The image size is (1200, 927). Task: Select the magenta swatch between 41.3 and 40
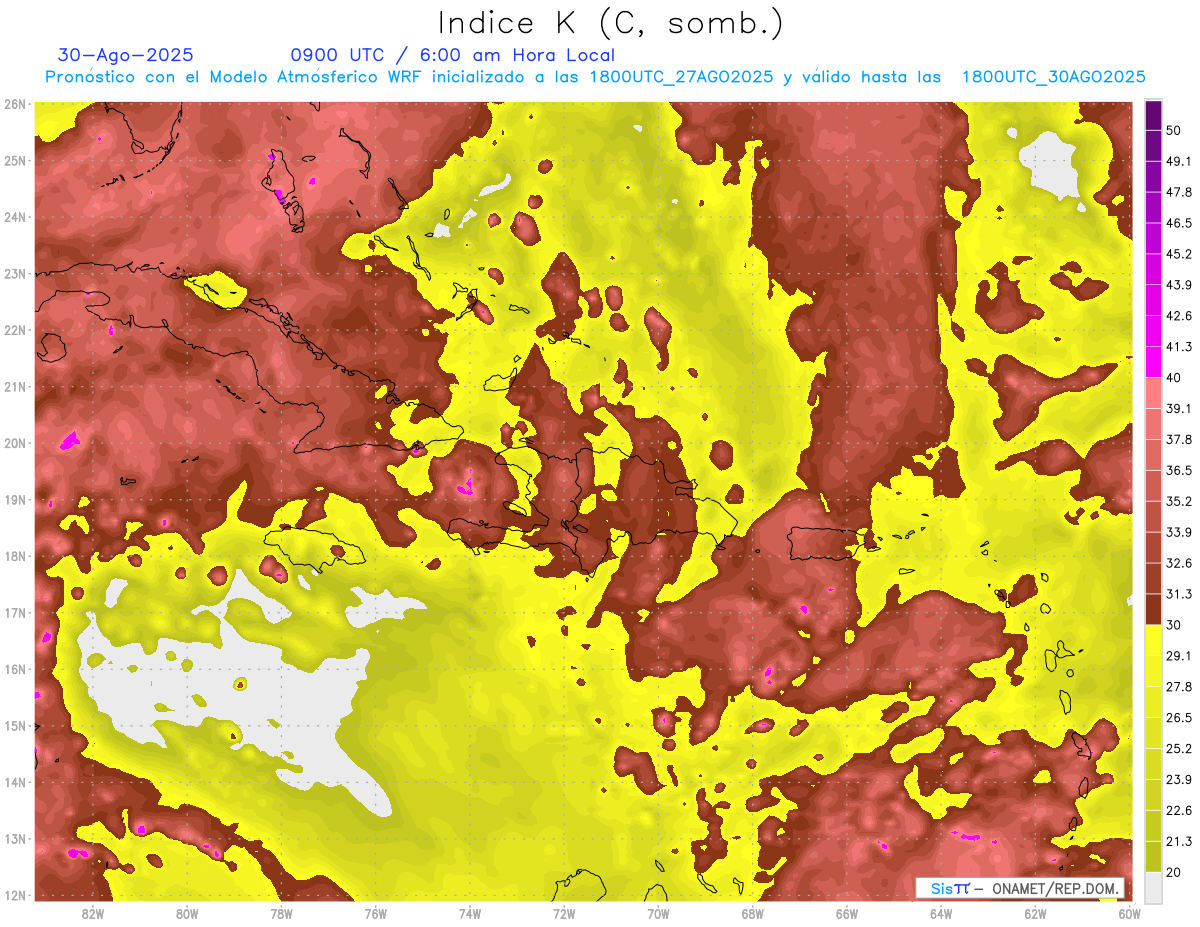tap(1153, 362)
